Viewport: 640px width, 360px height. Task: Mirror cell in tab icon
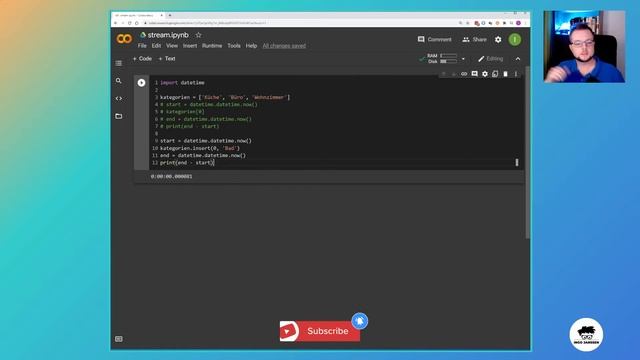(x=495, y=74)
